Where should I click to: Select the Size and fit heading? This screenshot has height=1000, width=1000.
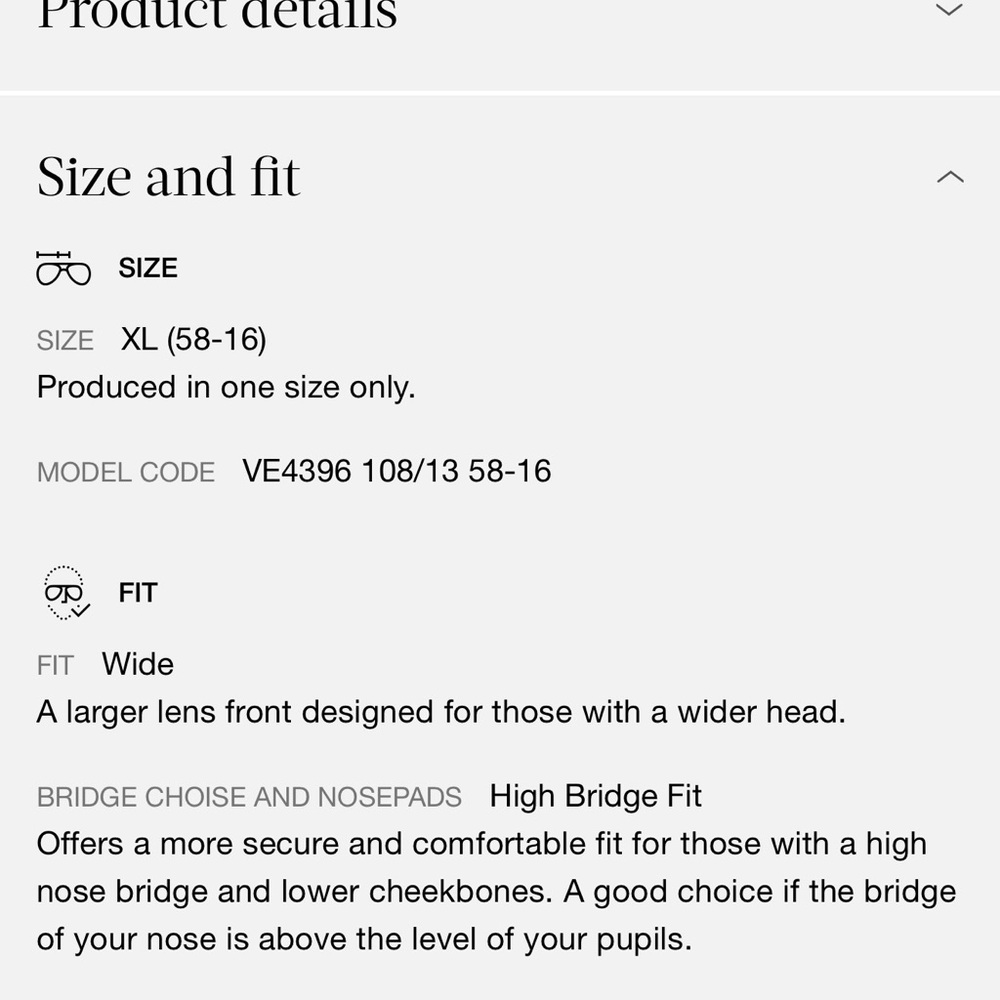coord(168,176)
